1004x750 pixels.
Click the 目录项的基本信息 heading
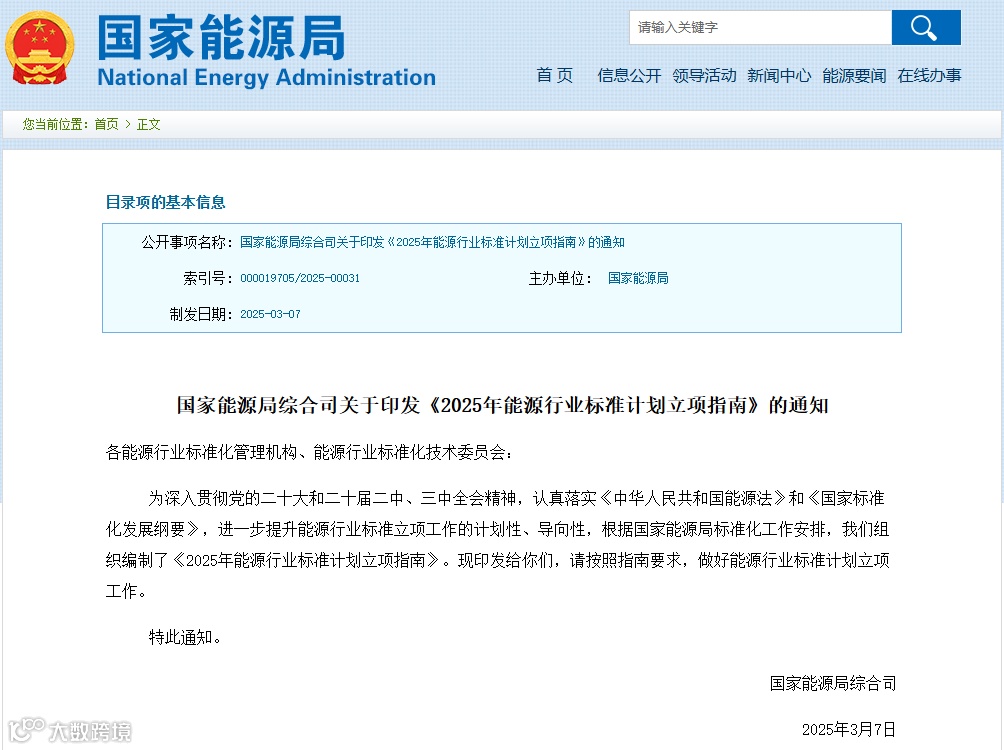(165, 202)
